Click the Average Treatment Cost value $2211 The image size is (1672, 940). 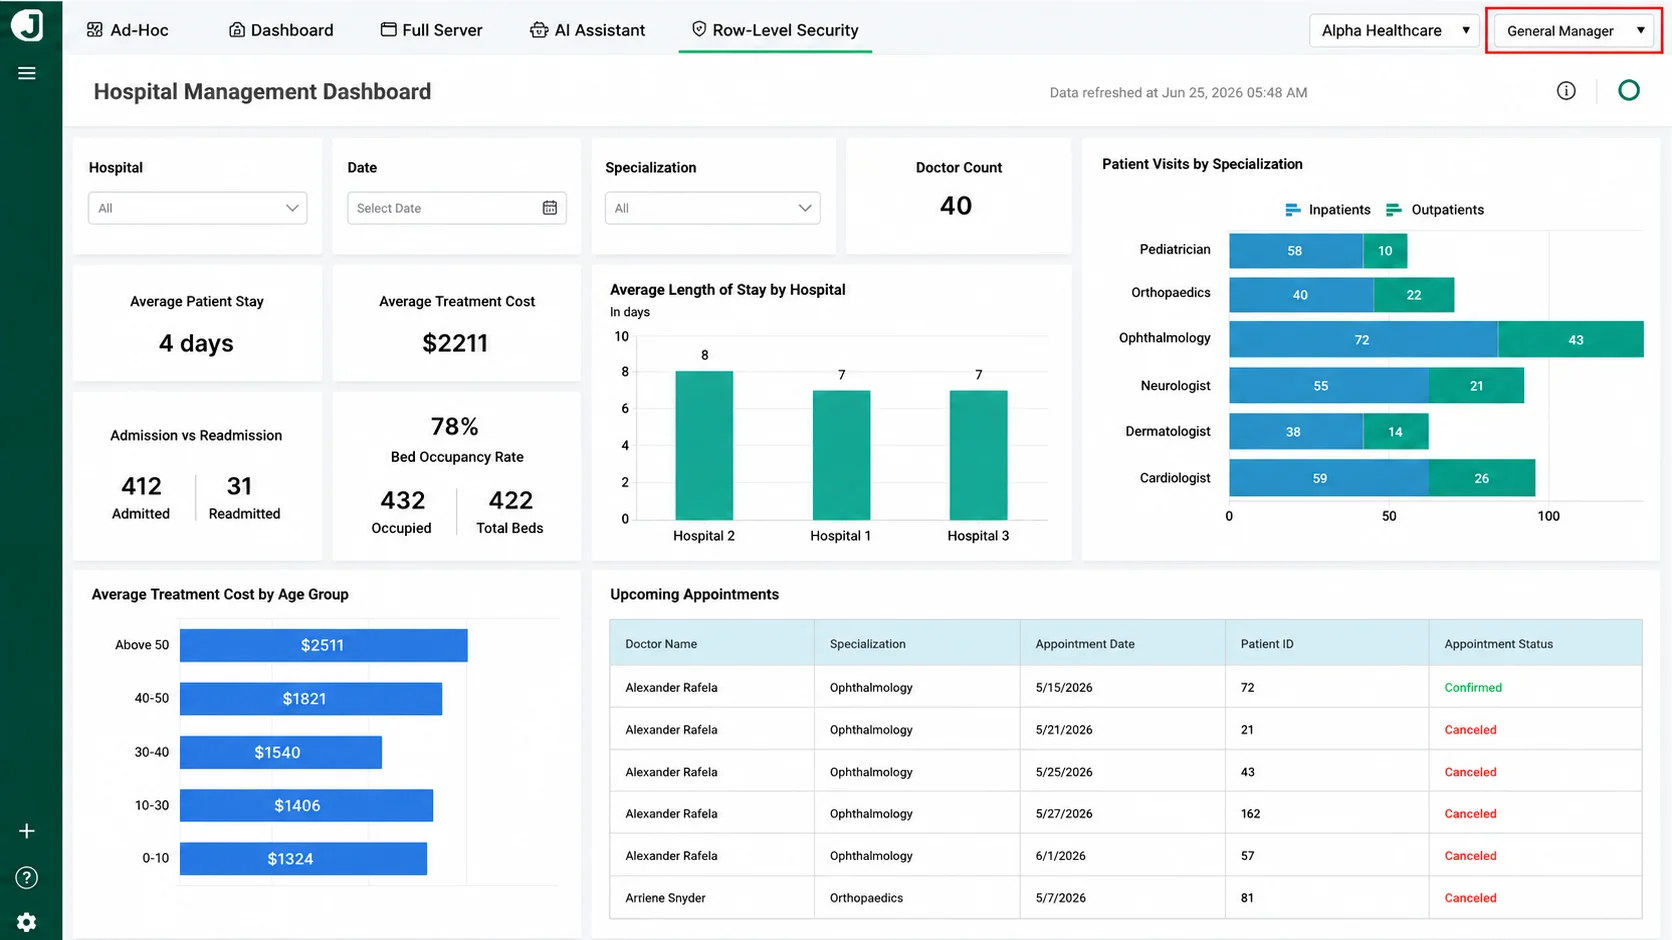tap(455, 343)
